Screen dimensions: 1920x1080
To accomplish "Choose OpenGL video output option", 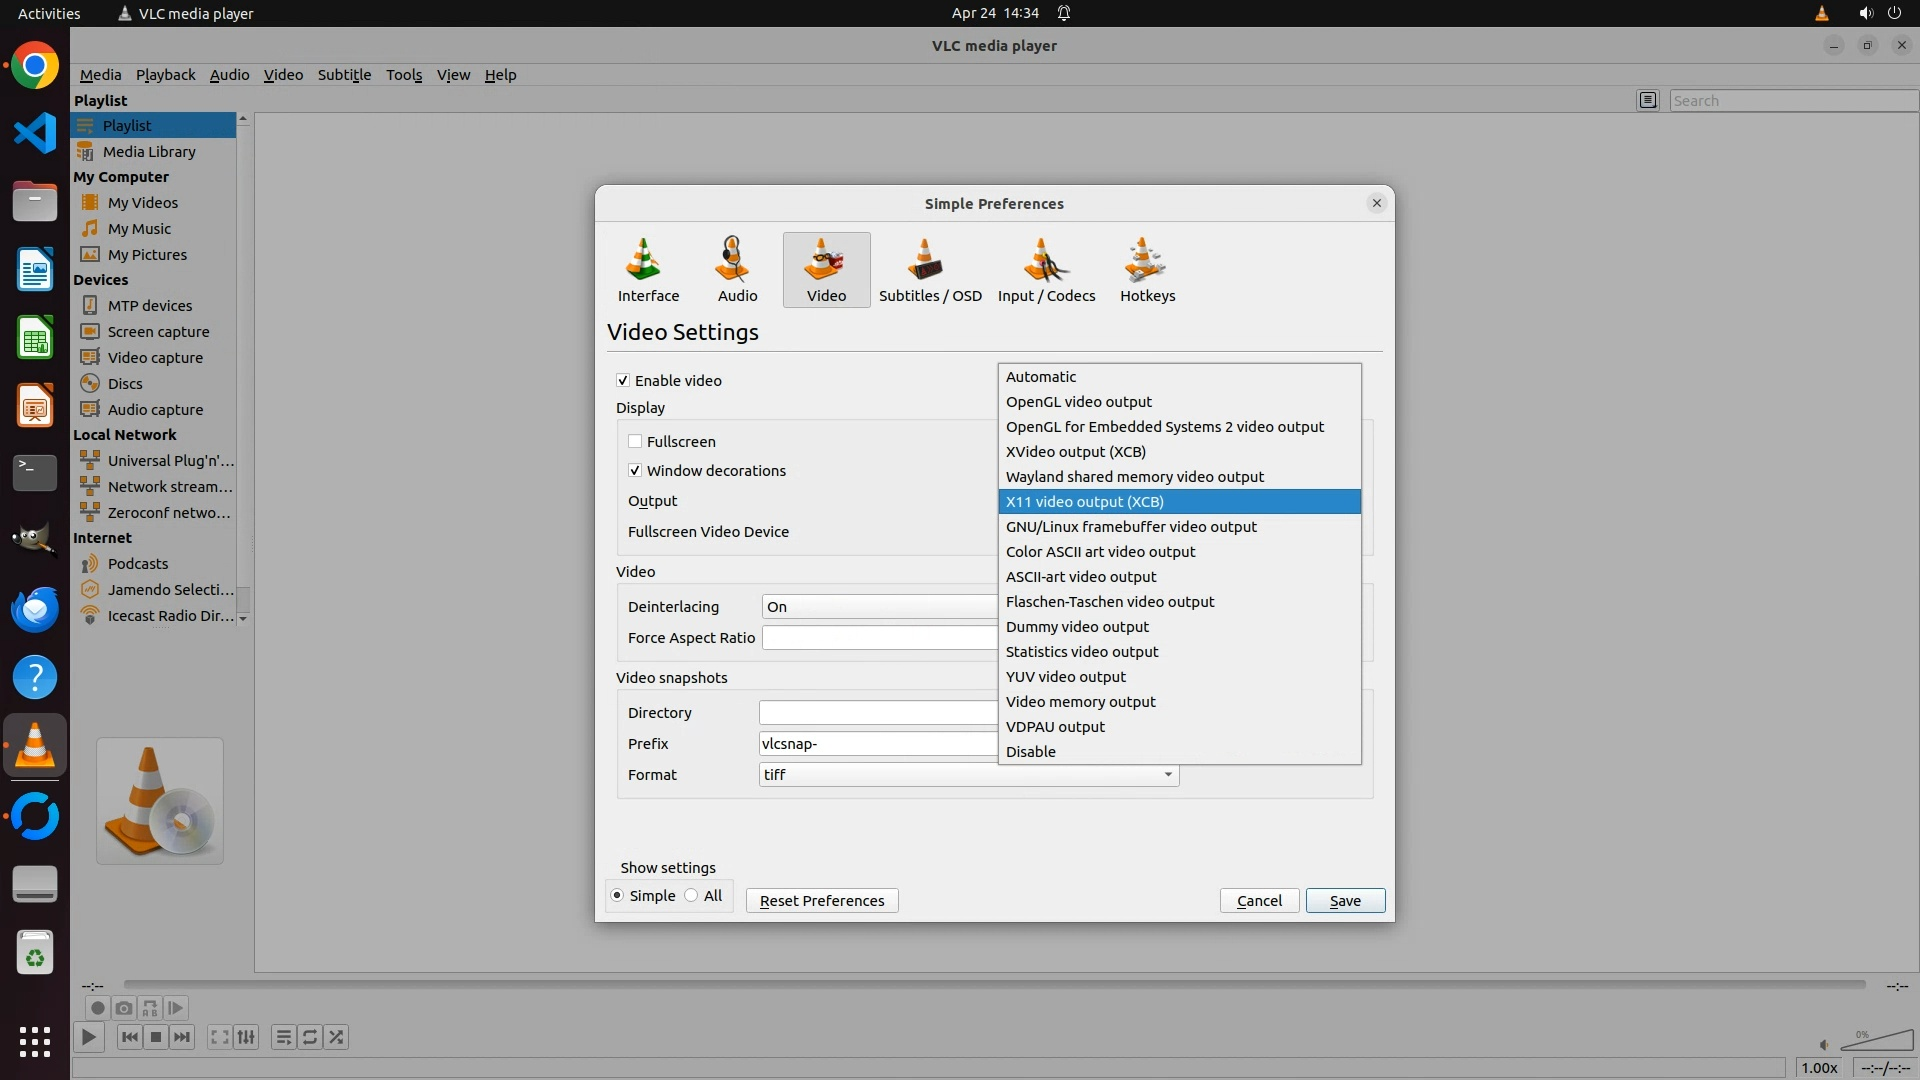I will (1078, 402).
